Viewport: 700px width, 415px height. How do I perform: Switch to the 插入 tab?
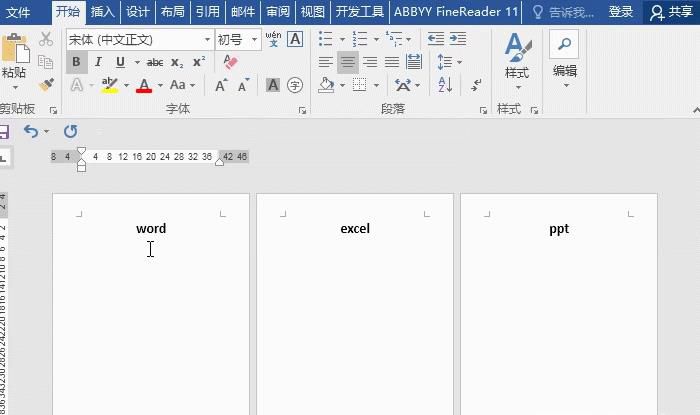point(103,12)
